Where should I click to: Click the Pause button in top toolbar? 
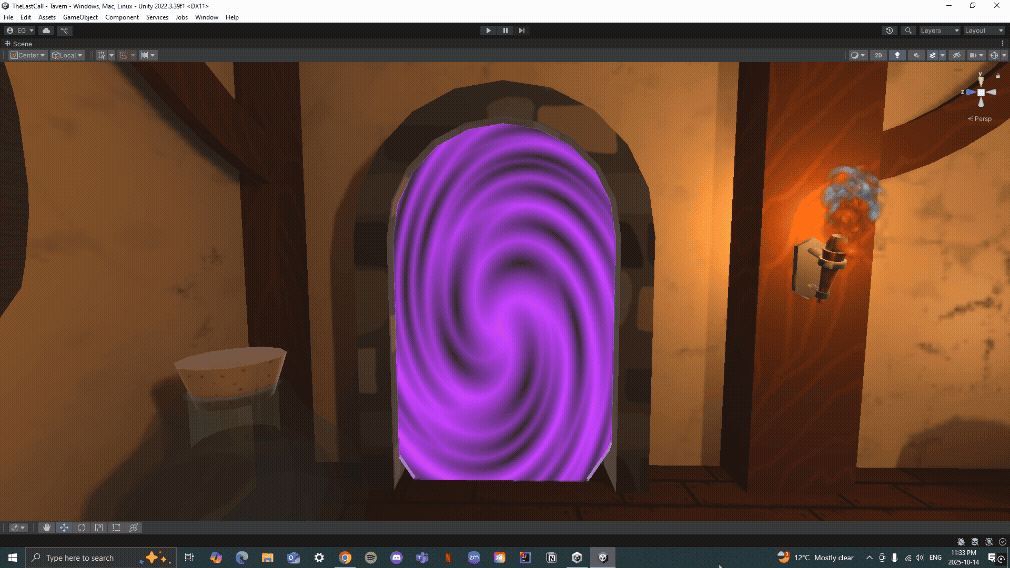tap(505, 30)
